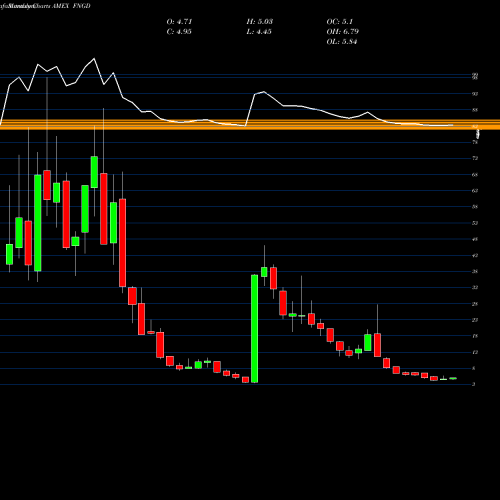Click the 'OL: 5.84' value
This screenshot has width=500, height=500.
pyautogui.click(x=342, y=42)
